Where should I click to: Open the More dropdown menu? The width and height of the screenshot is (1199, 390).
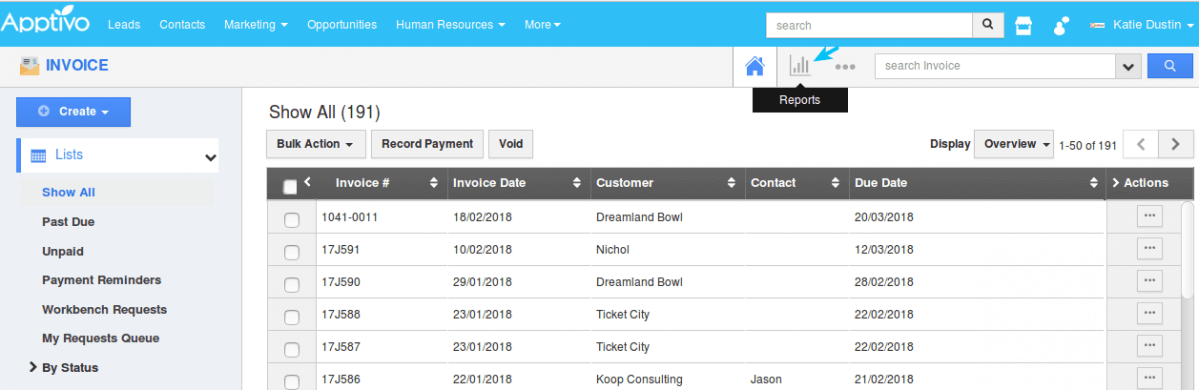(x=542, y=24)
